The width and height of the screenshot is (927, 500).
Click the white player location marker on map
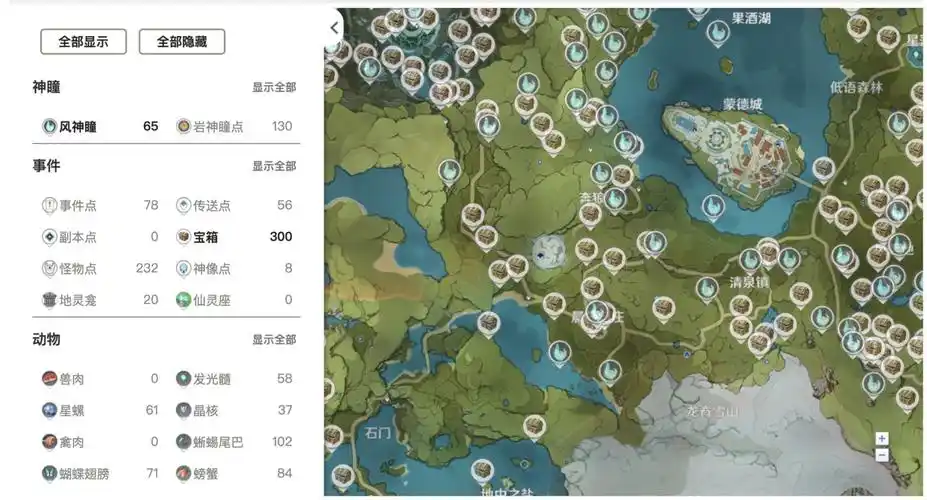(547, 253)
